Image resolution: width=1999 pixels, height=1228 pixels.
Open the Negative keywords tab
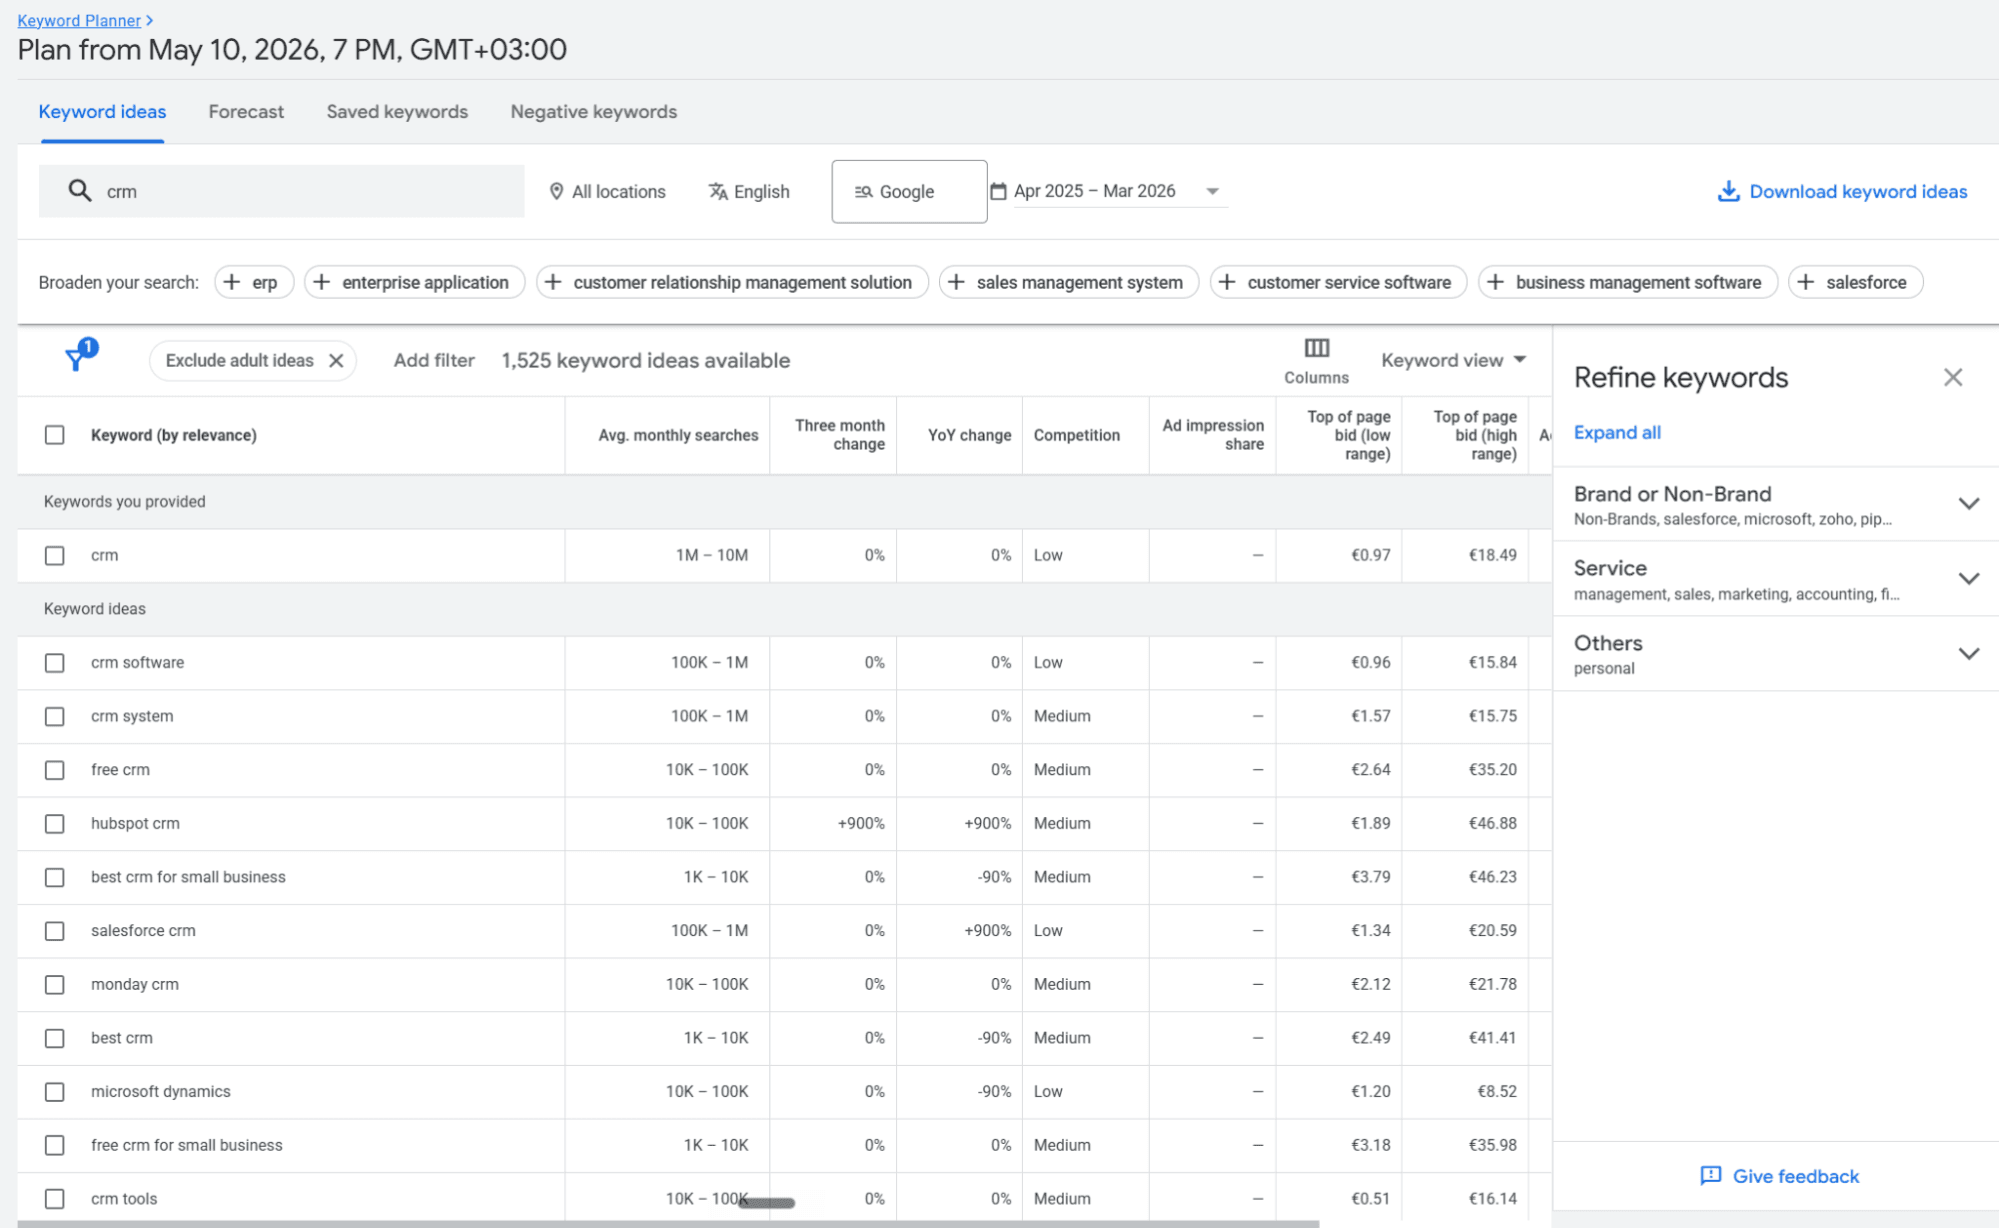pyautogui.click(x=594, y=112)
